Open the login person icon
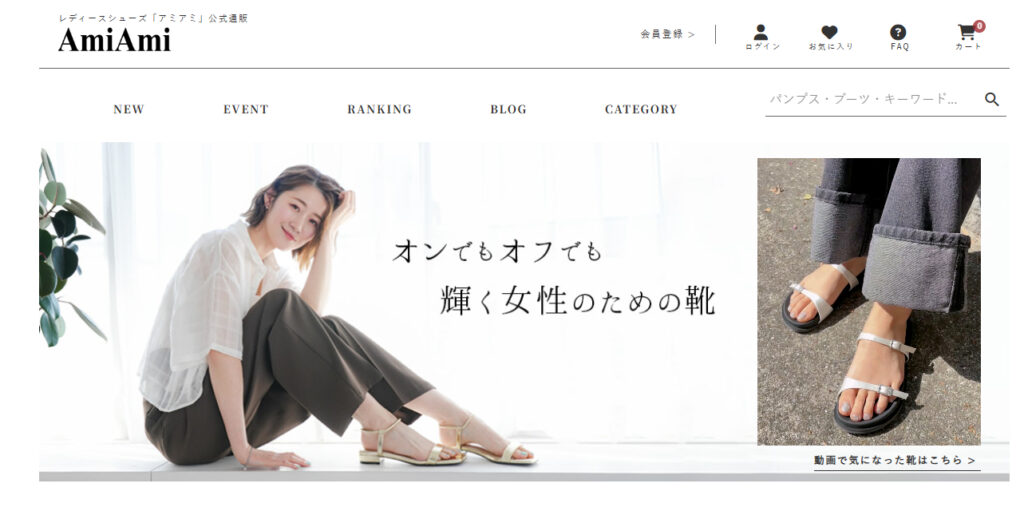Viewport: 1024px width, 523px height. (761, 32)
